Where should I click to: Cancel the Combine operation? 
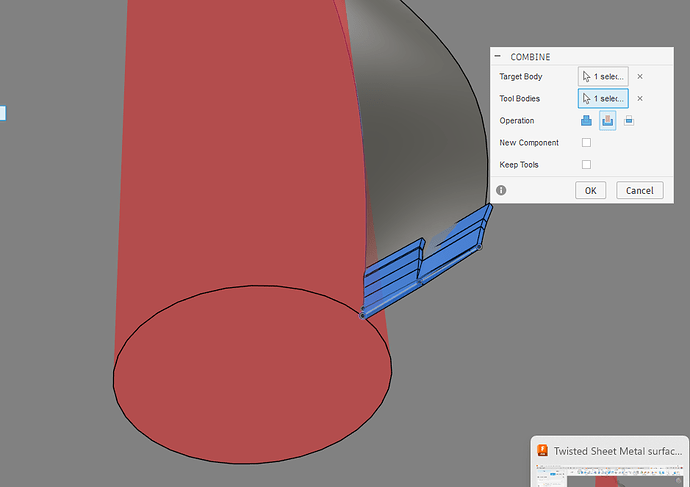(x=639, y=190)
